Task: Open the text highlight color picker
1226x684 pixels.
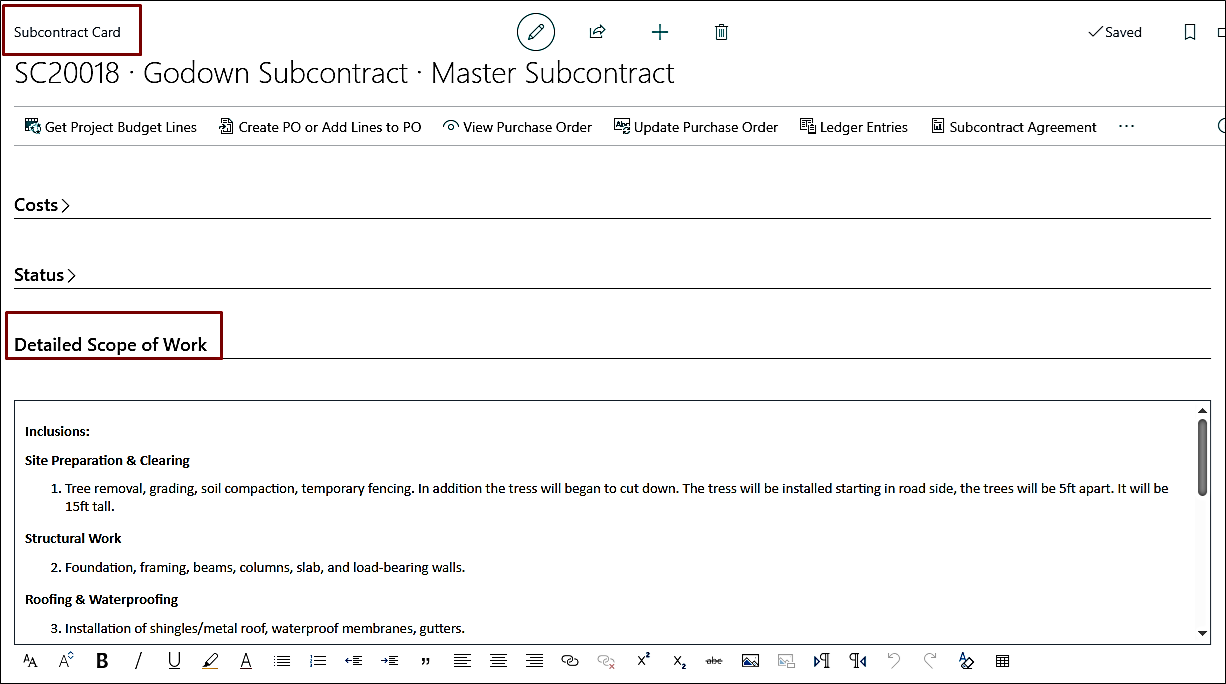Action: click(x=210, y=661)
